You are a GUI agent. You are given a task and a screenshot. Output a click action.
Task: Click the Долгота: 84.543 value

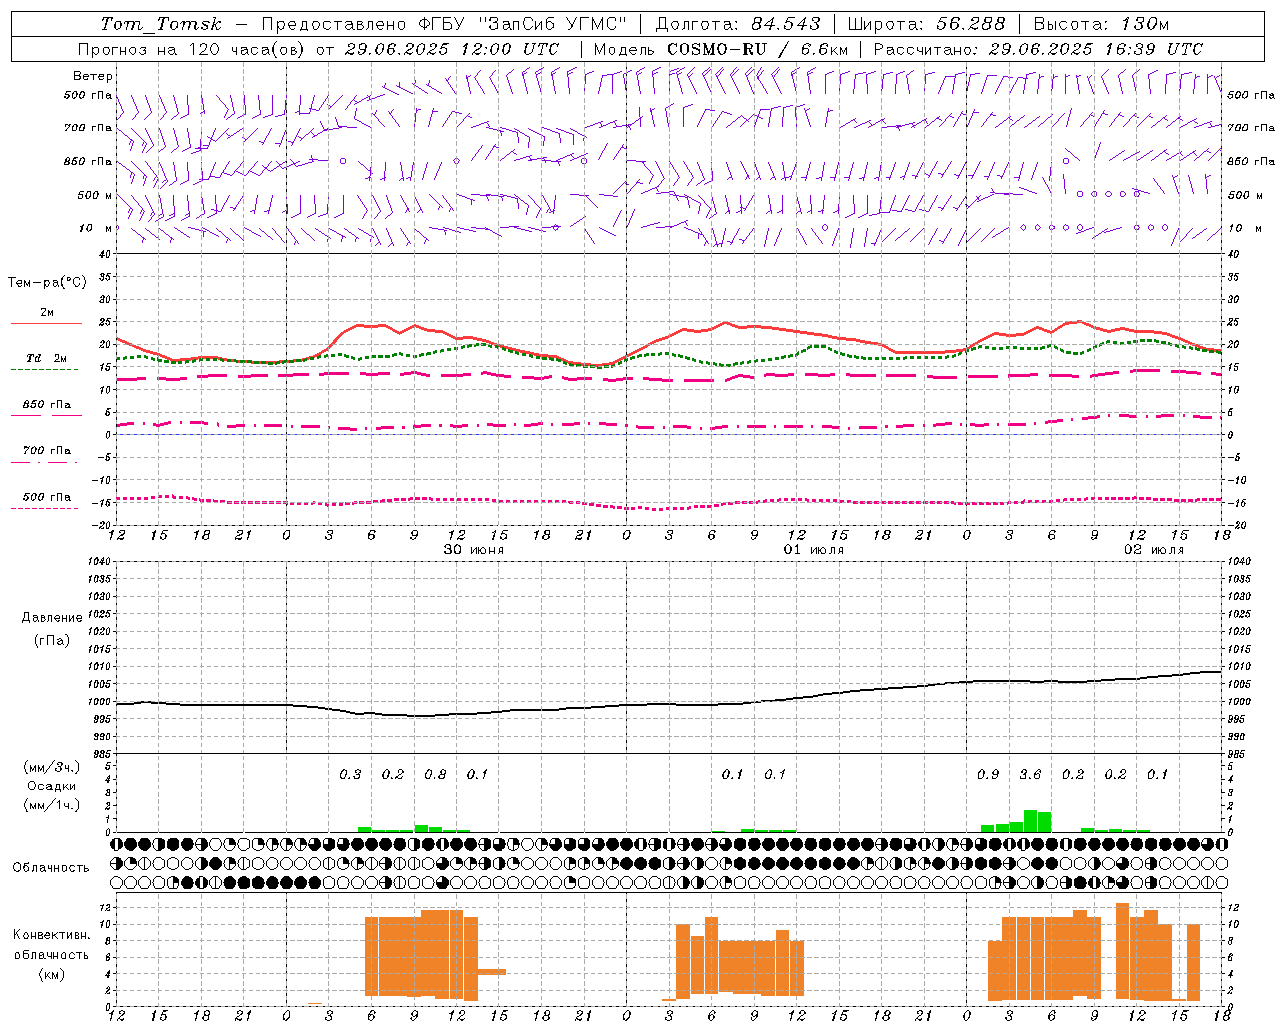click(738, 24)
